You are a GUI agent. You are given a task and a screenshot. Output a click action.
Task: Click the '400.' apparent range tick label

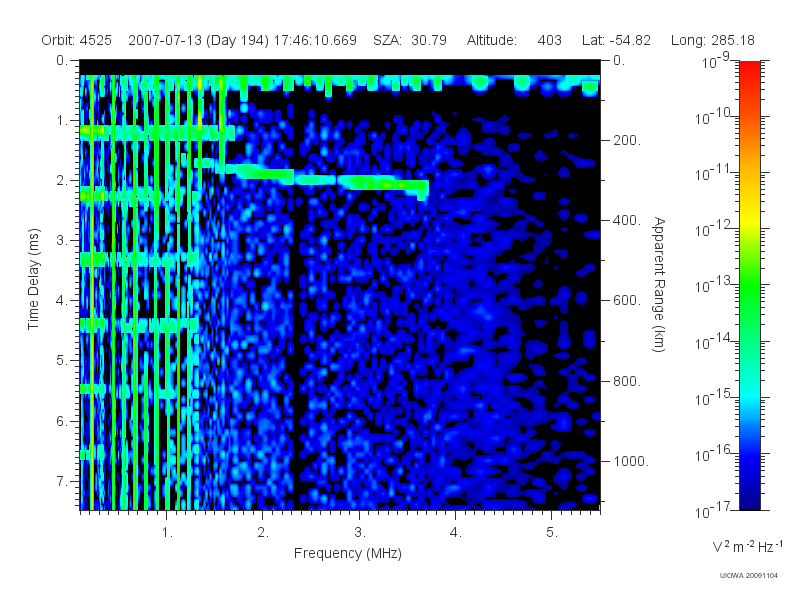627,220
